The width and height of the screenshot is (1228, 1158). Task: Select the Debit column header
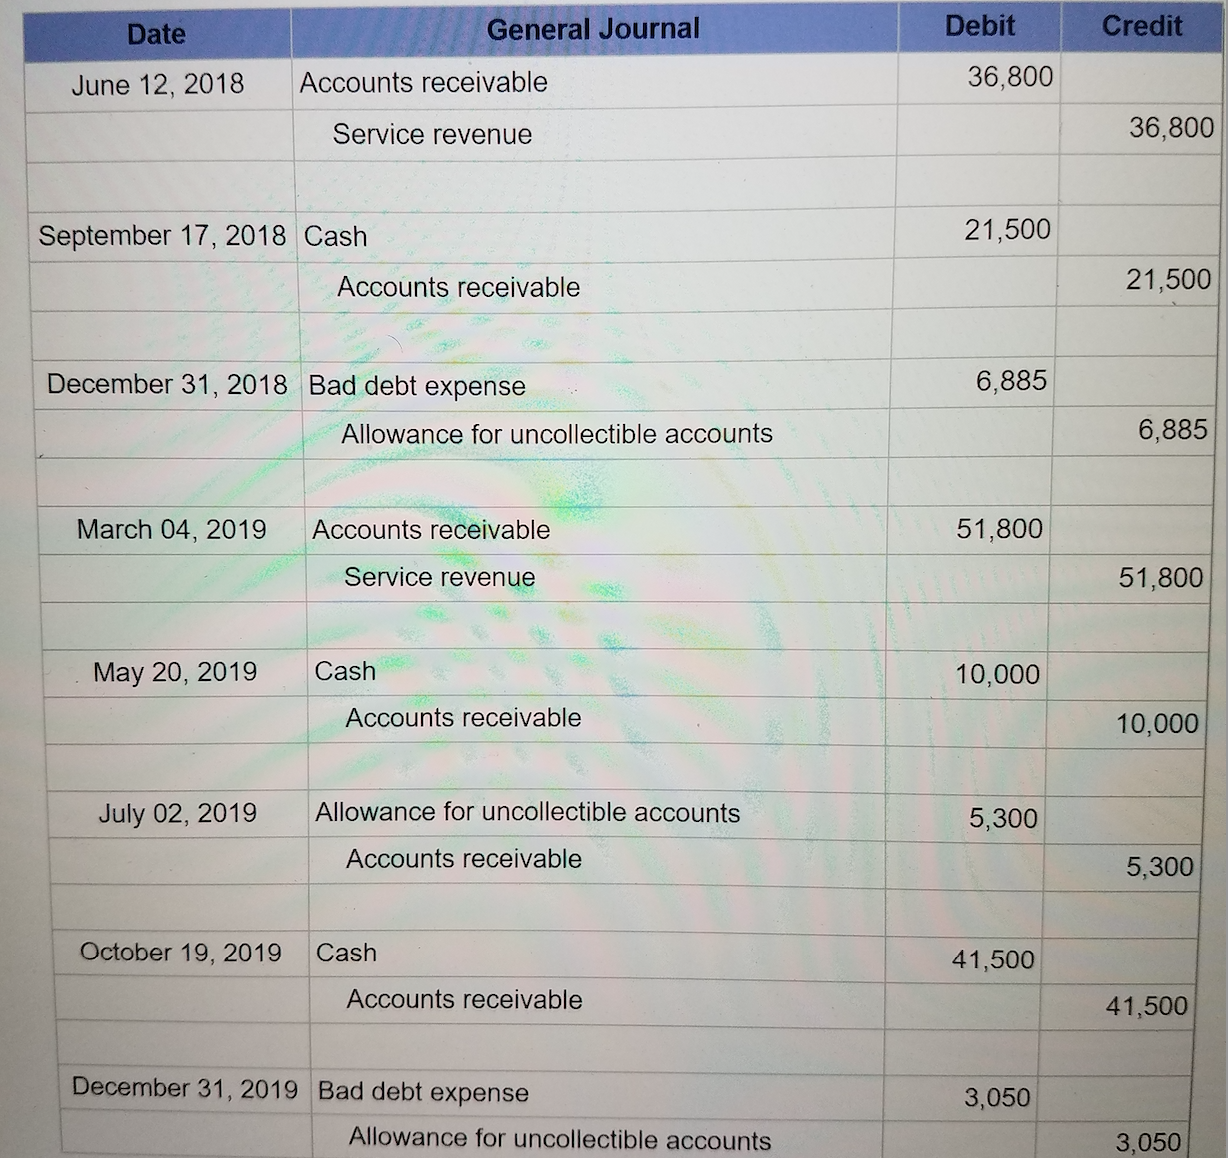coord(980,26)
